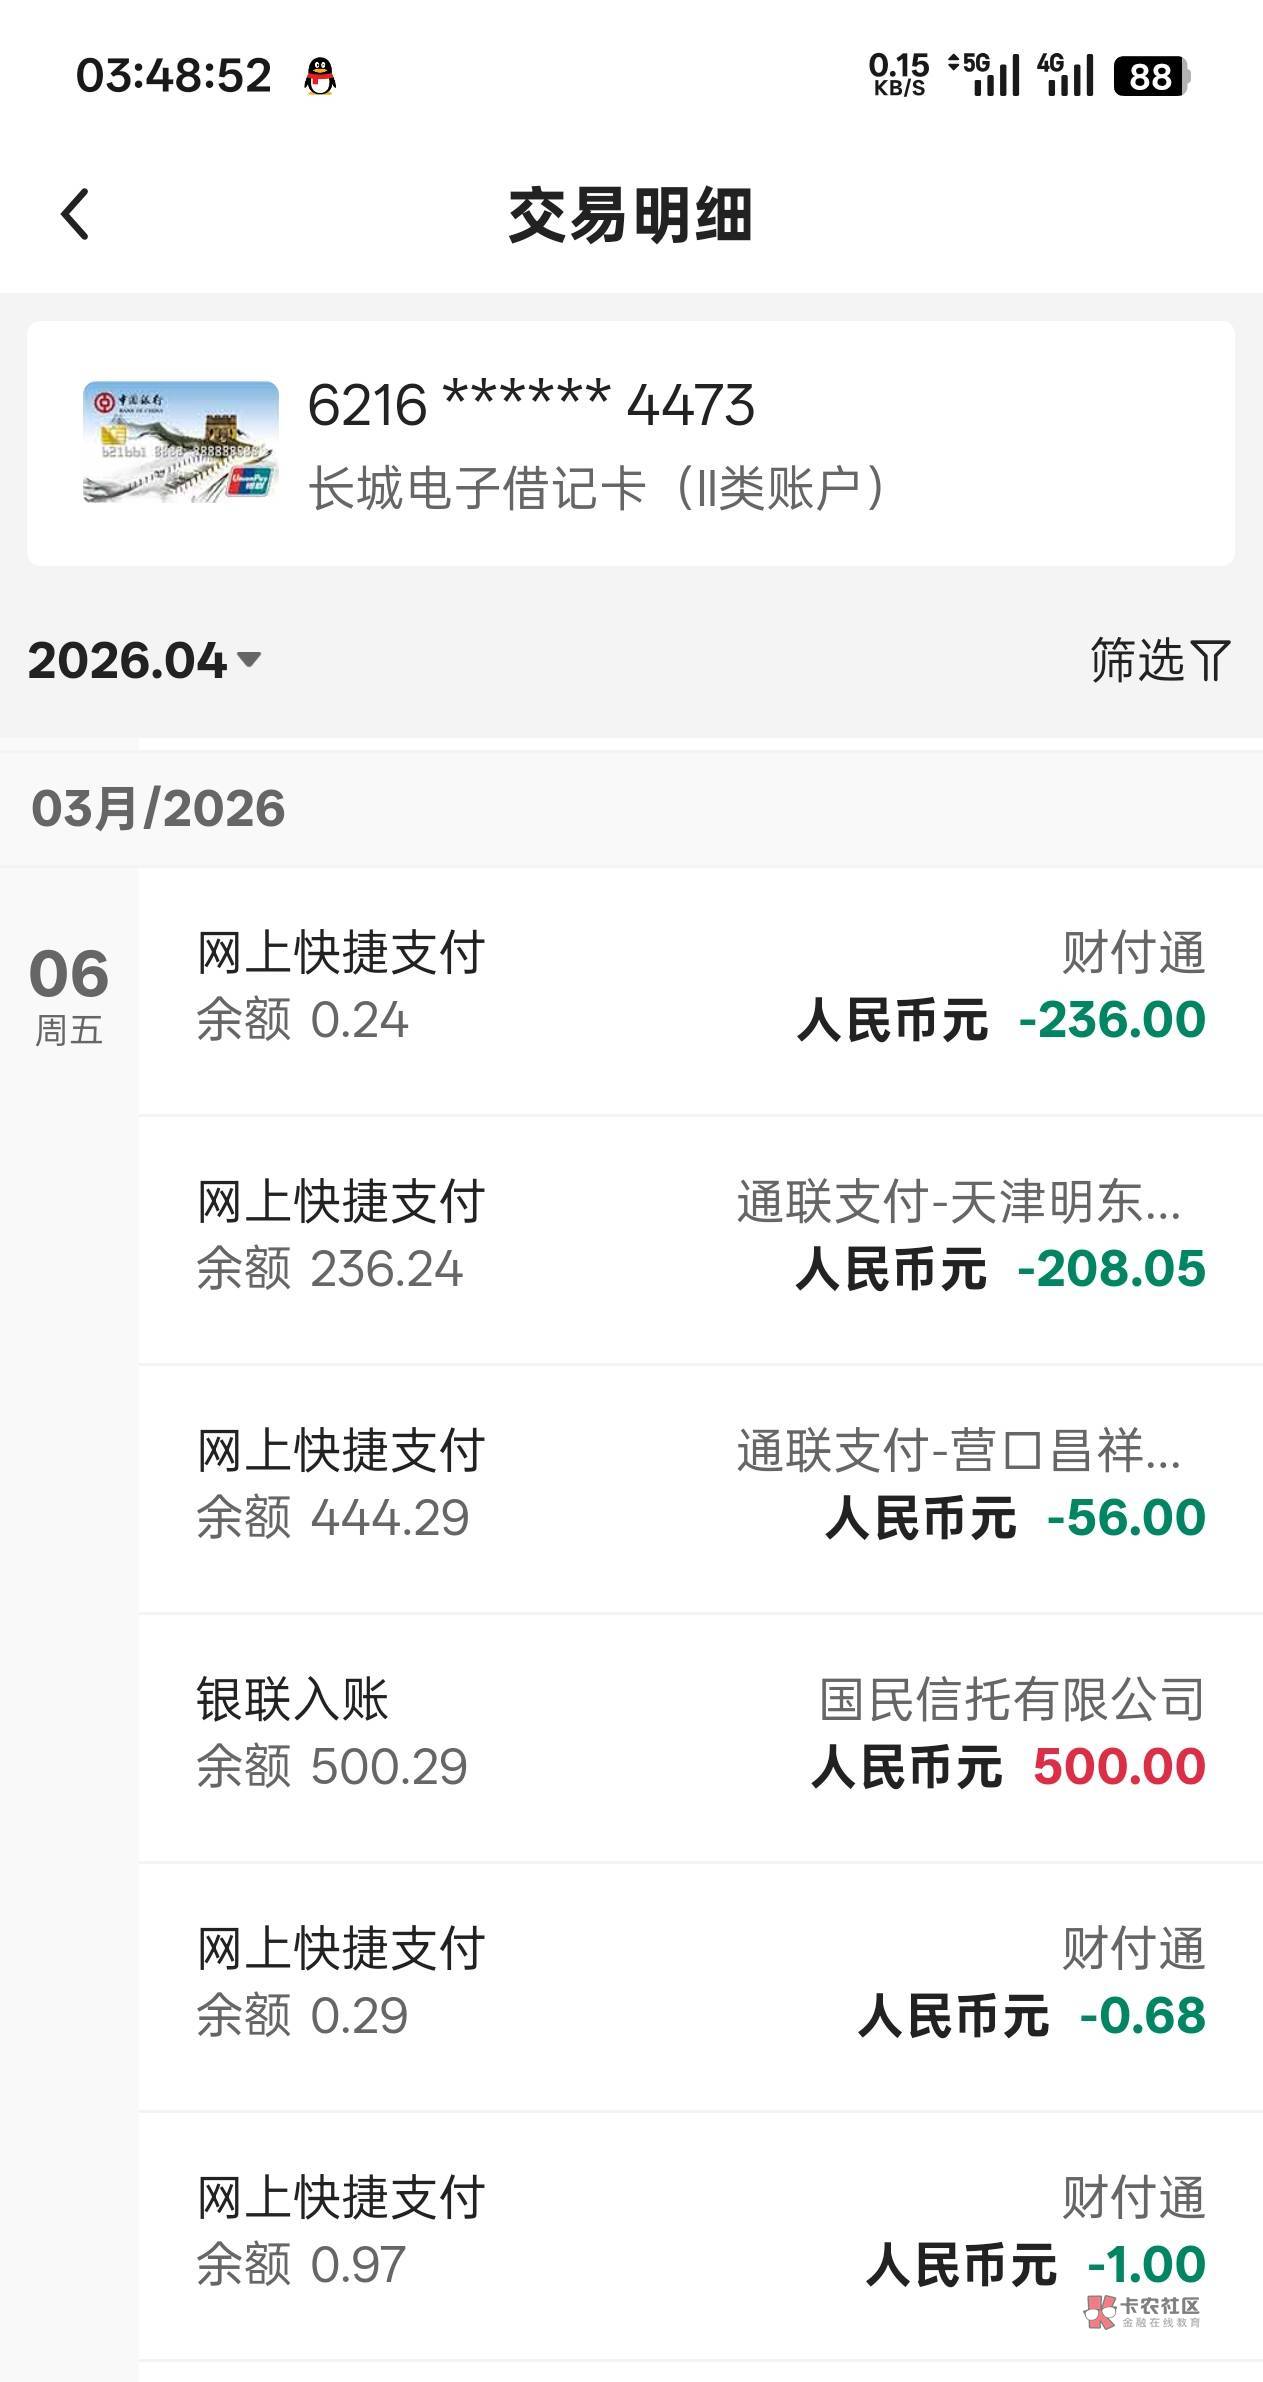Tap the QQ penguin notification icon
Image resolution: width=1263 pixels, height=2382 pixels.
tap(320, 77)
